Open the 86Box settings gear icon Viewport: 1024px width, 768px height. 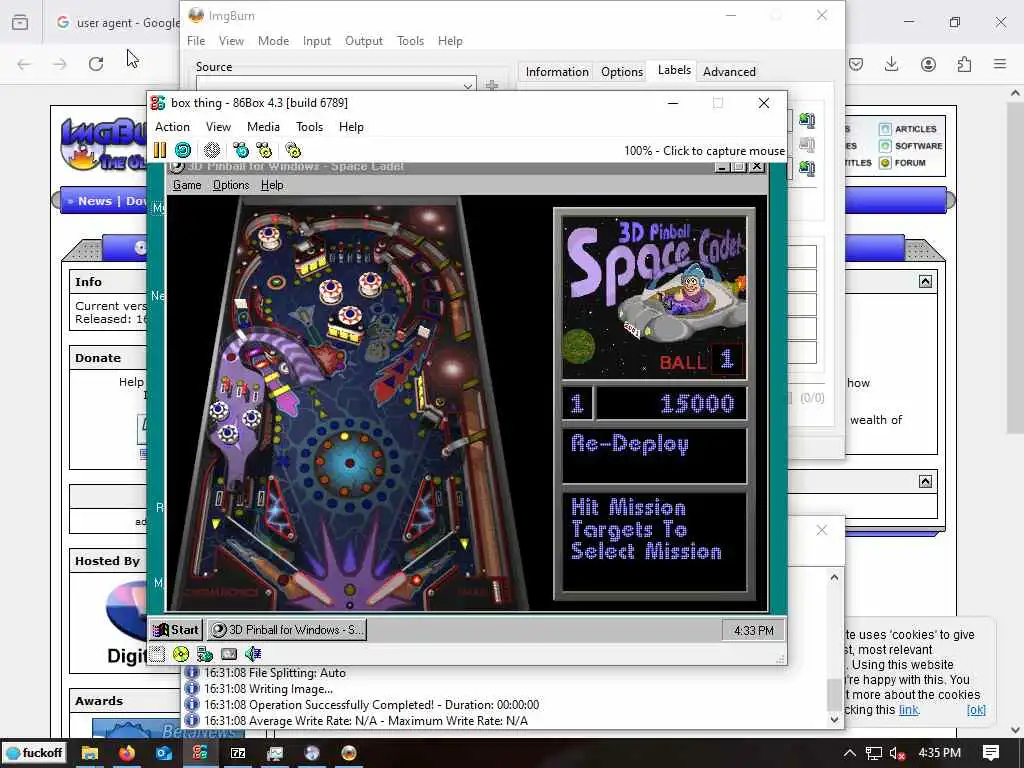pos(293,150)
